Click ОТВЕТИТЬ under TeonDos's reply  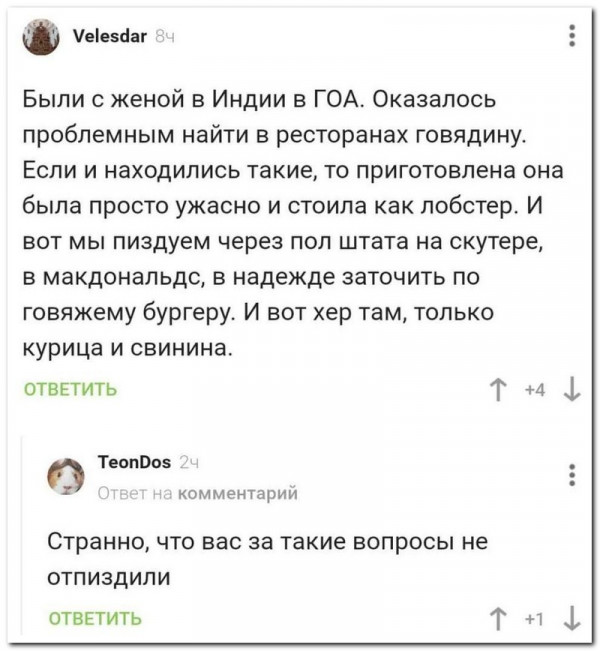pyautogui.click(x=95, y=618)
